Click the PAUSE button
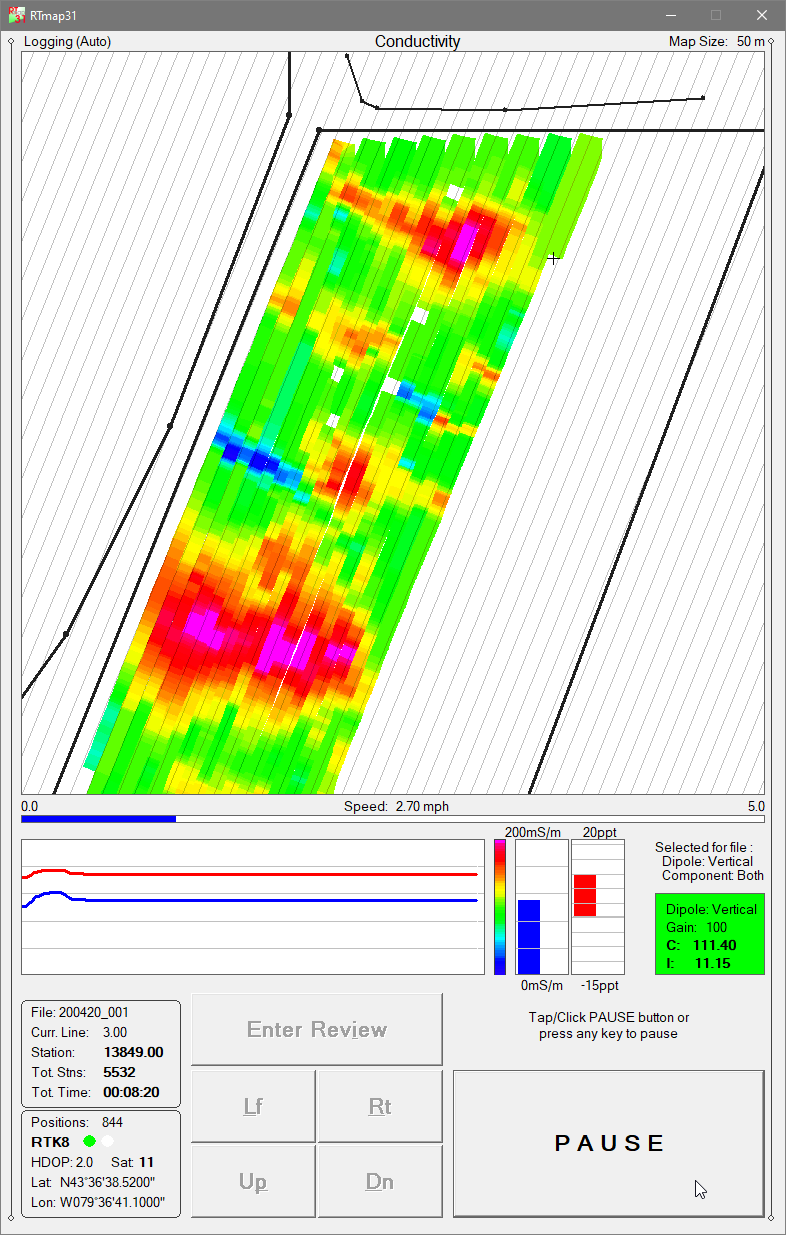This screenshot has height=1235, width=786. pyautogui.click(x=609, y=1143)
